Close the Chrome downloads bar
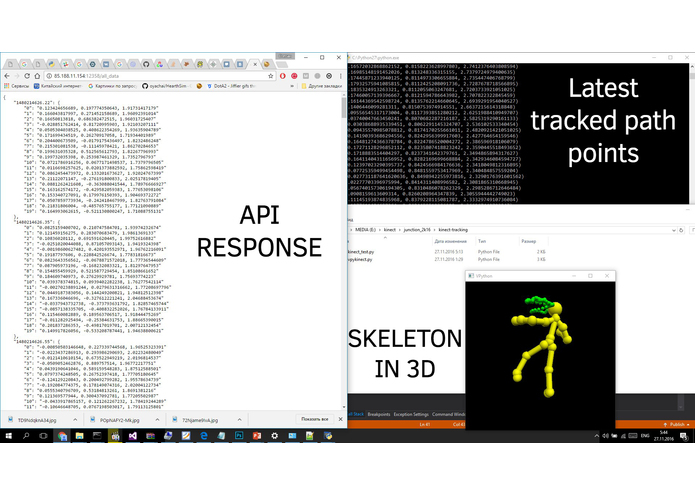 click(340, 419)
